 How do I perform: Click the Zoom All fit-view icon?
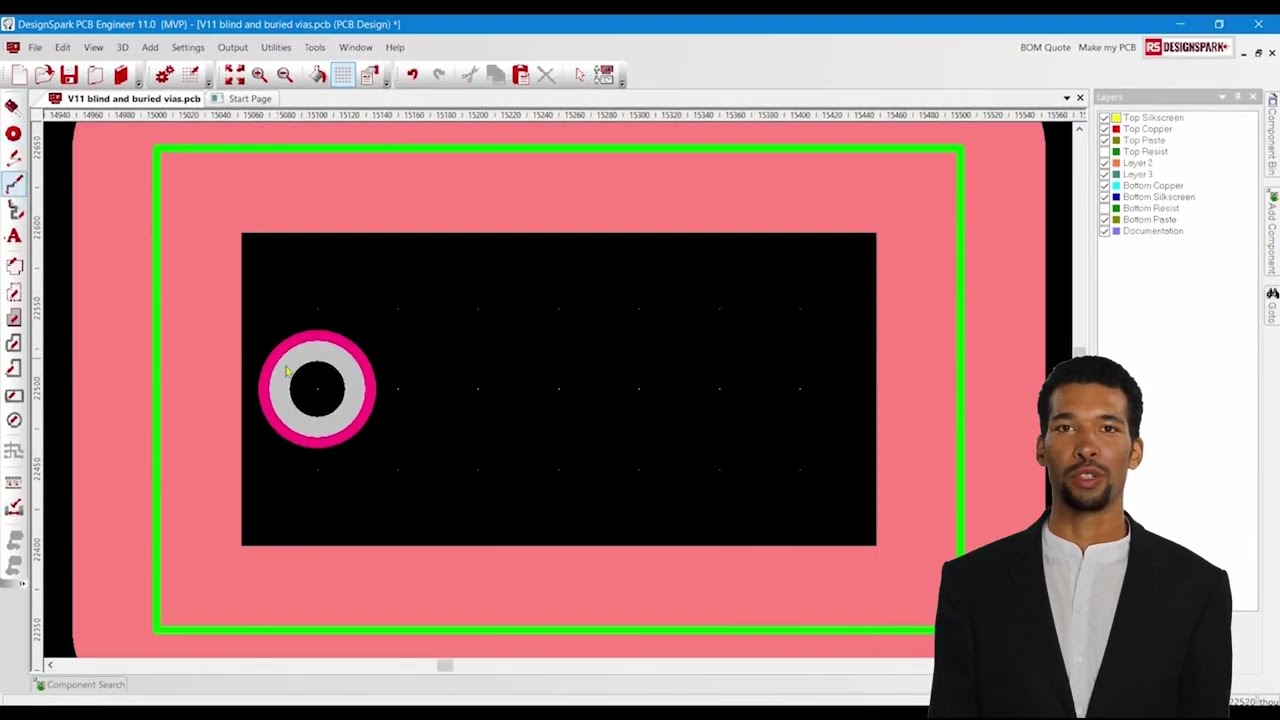click(x=234, y=75)
